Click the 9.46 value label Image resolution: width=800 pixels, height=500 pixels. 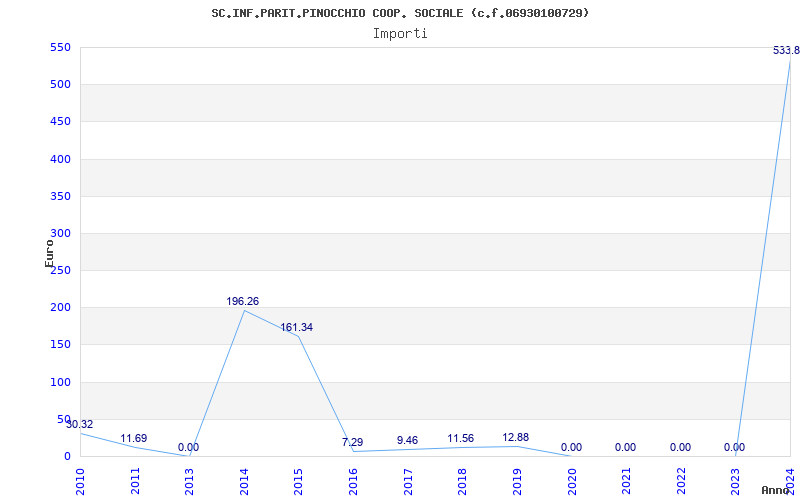(x=407, y=440)
